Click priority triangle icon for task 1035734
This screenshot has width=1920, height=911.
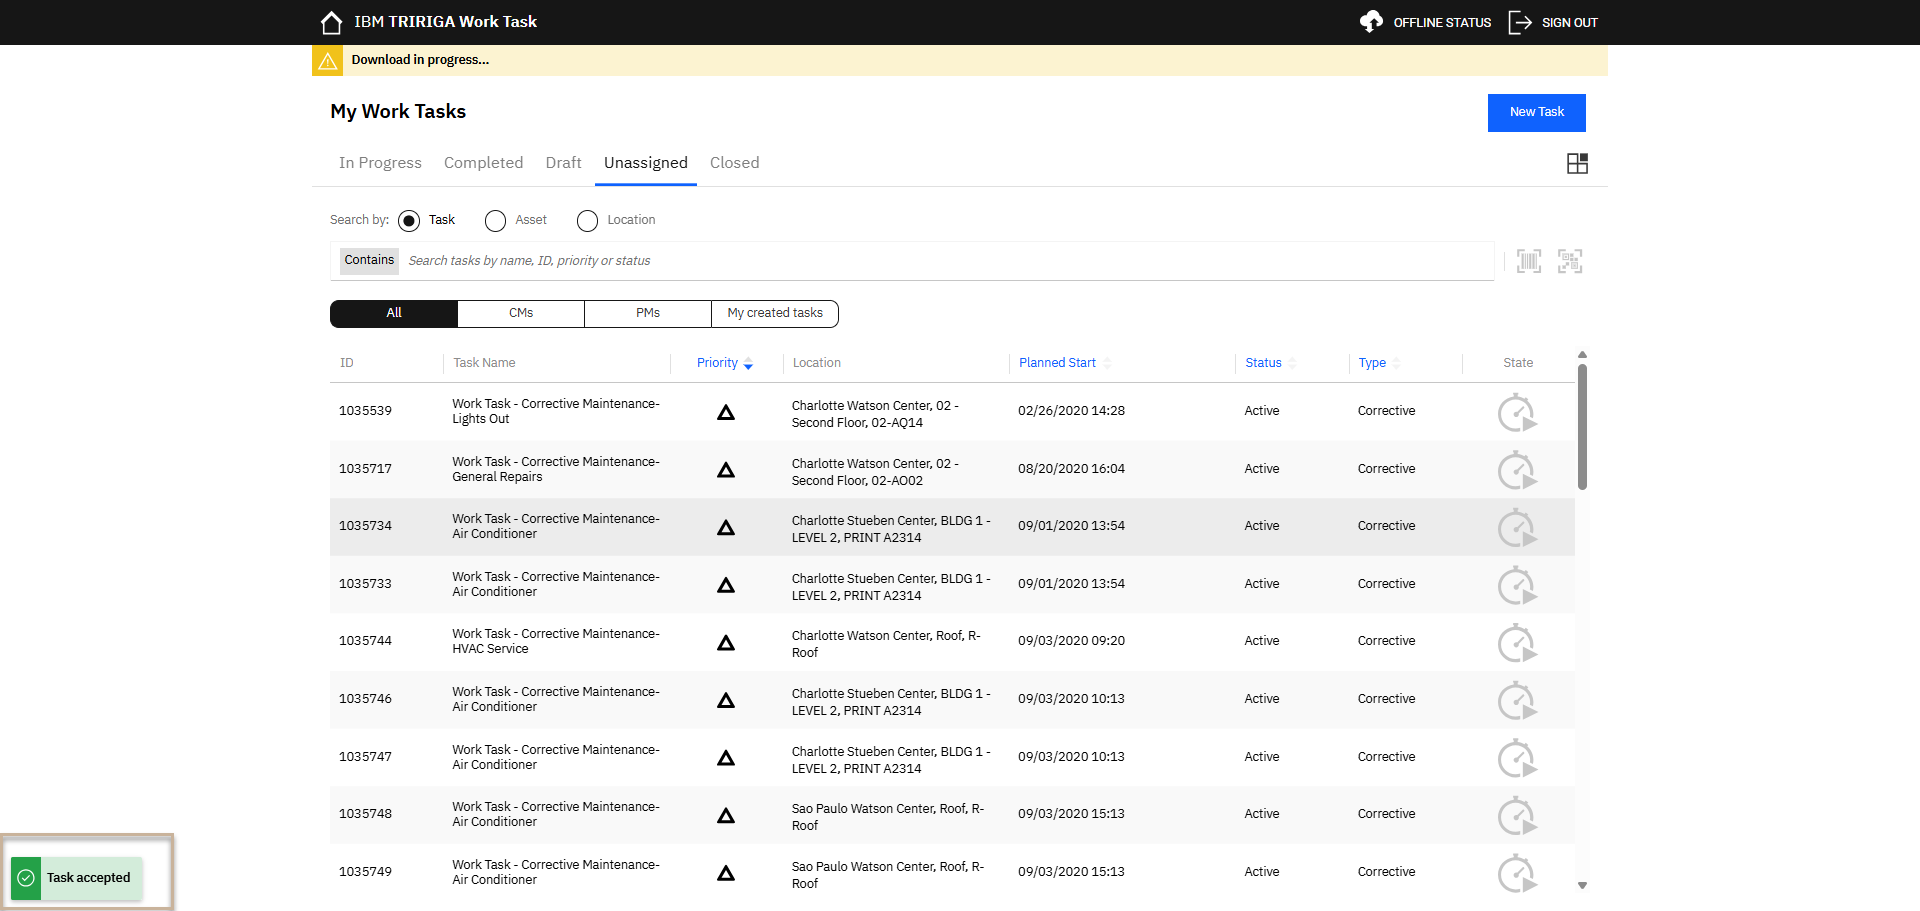pos(726,527)
